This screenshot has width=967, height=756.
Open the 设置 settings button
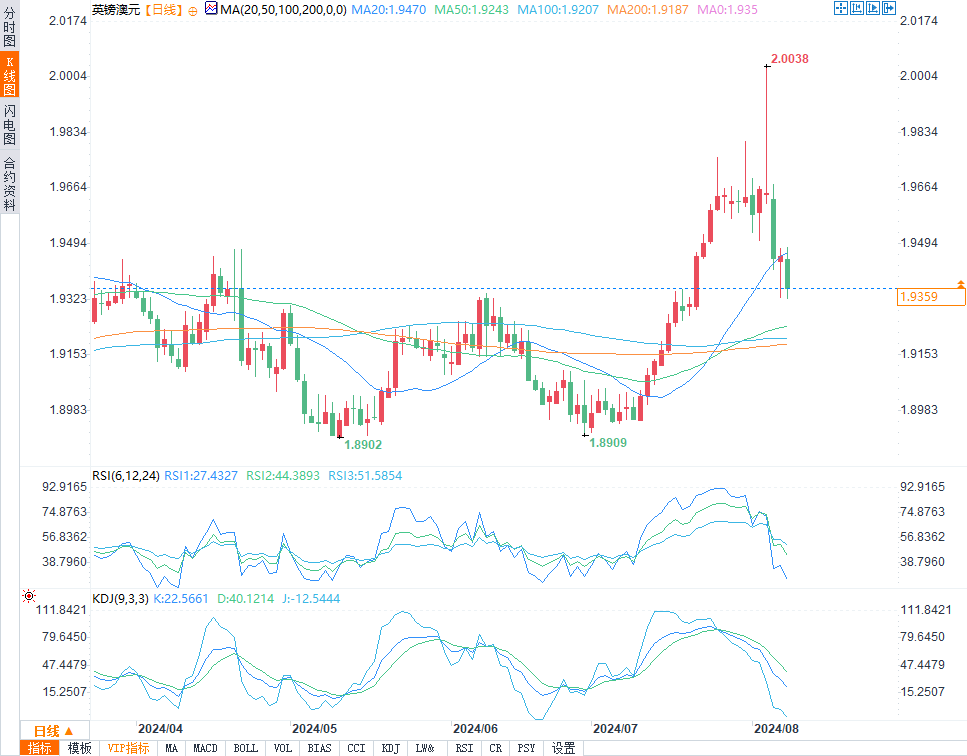[x=563, y=748]
